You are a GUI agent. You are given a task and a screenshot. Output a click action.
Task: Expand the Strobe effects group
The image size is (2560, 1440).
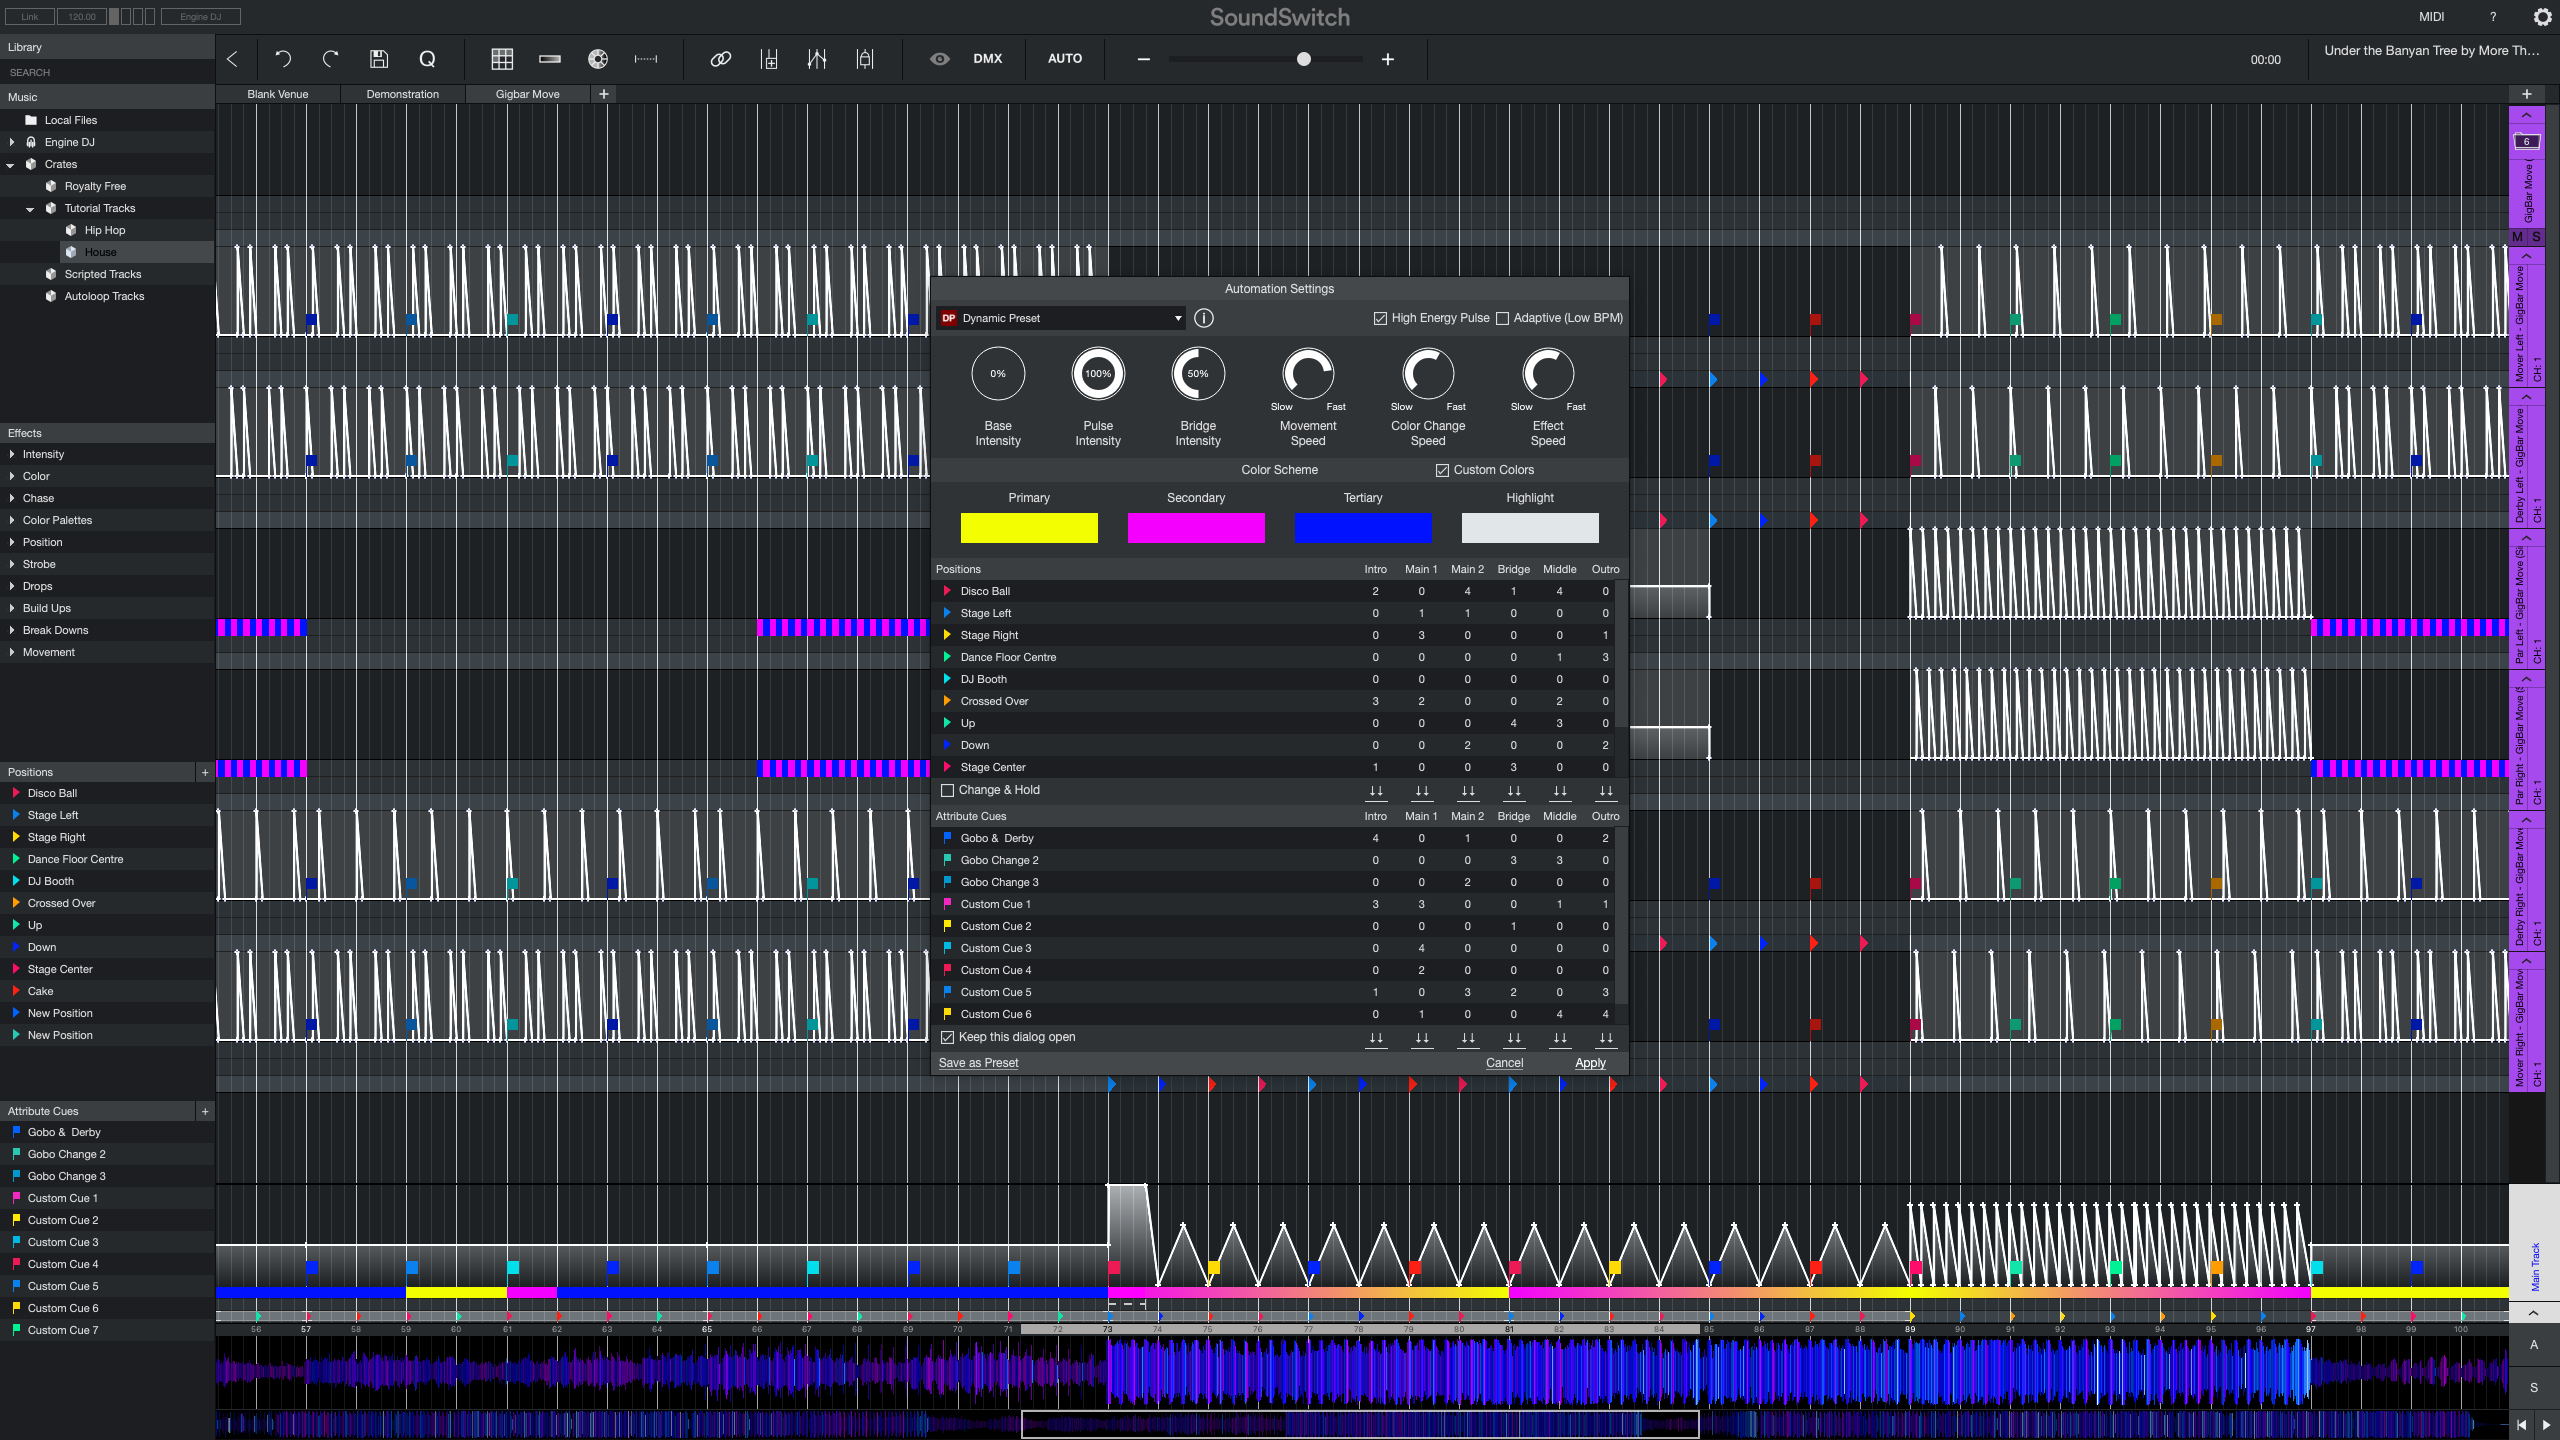(11, 564)
